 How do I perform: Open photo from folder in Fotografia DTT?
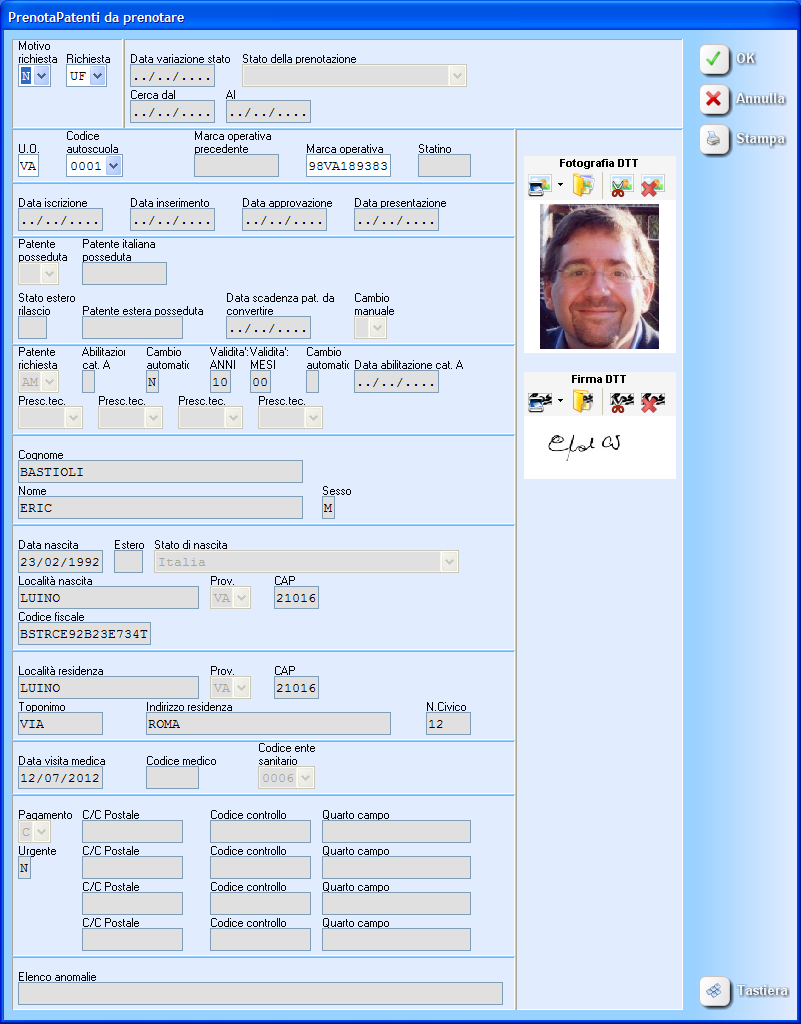[583, 185]
